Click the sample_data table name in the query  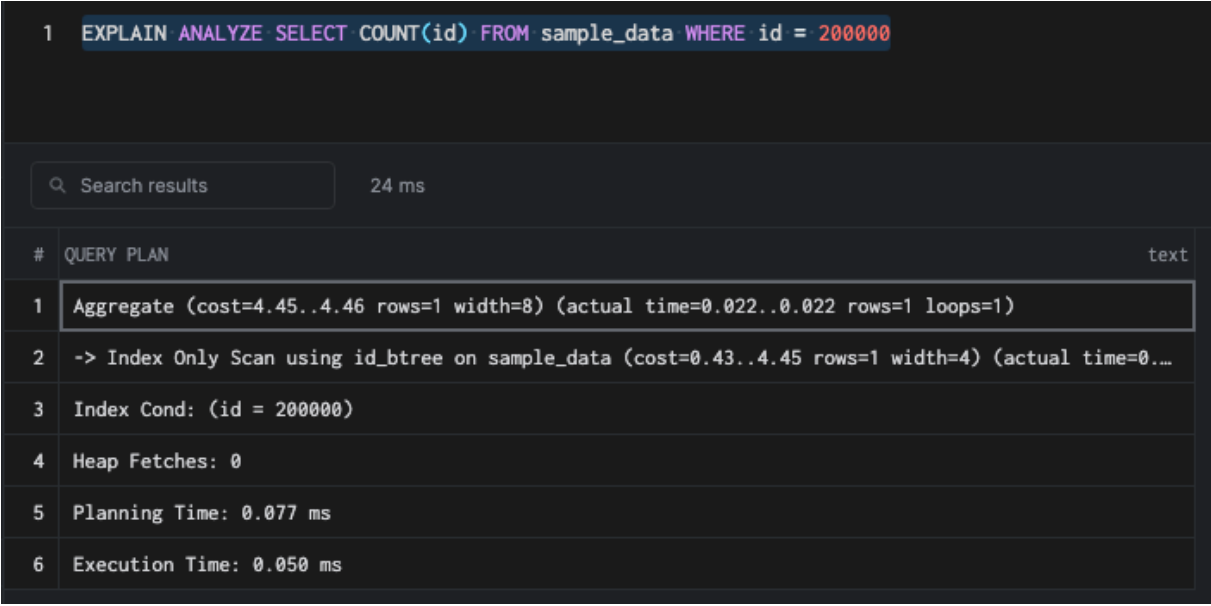tap(606, 33)
